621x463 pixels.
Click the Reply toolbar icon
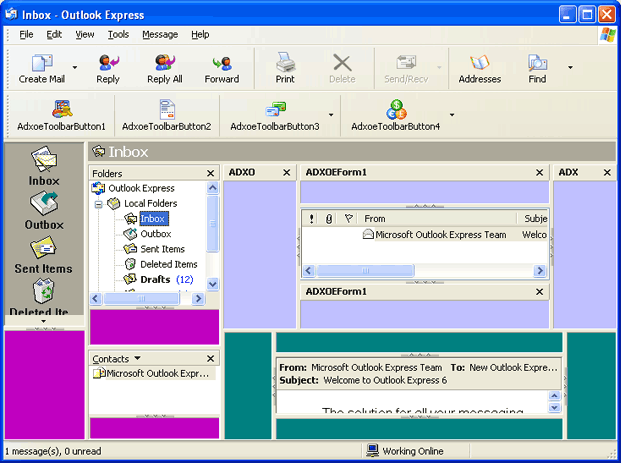(108, 63)
